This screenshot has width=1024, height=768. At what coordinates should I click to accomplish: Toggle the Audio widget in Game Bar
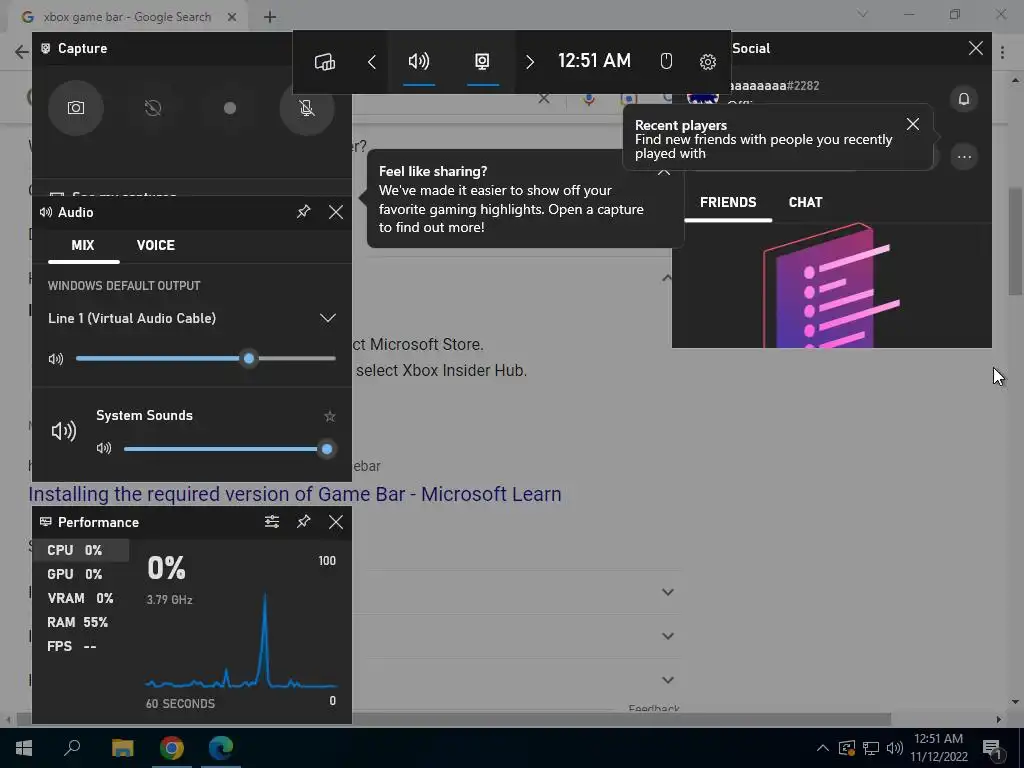pos(419,62)
